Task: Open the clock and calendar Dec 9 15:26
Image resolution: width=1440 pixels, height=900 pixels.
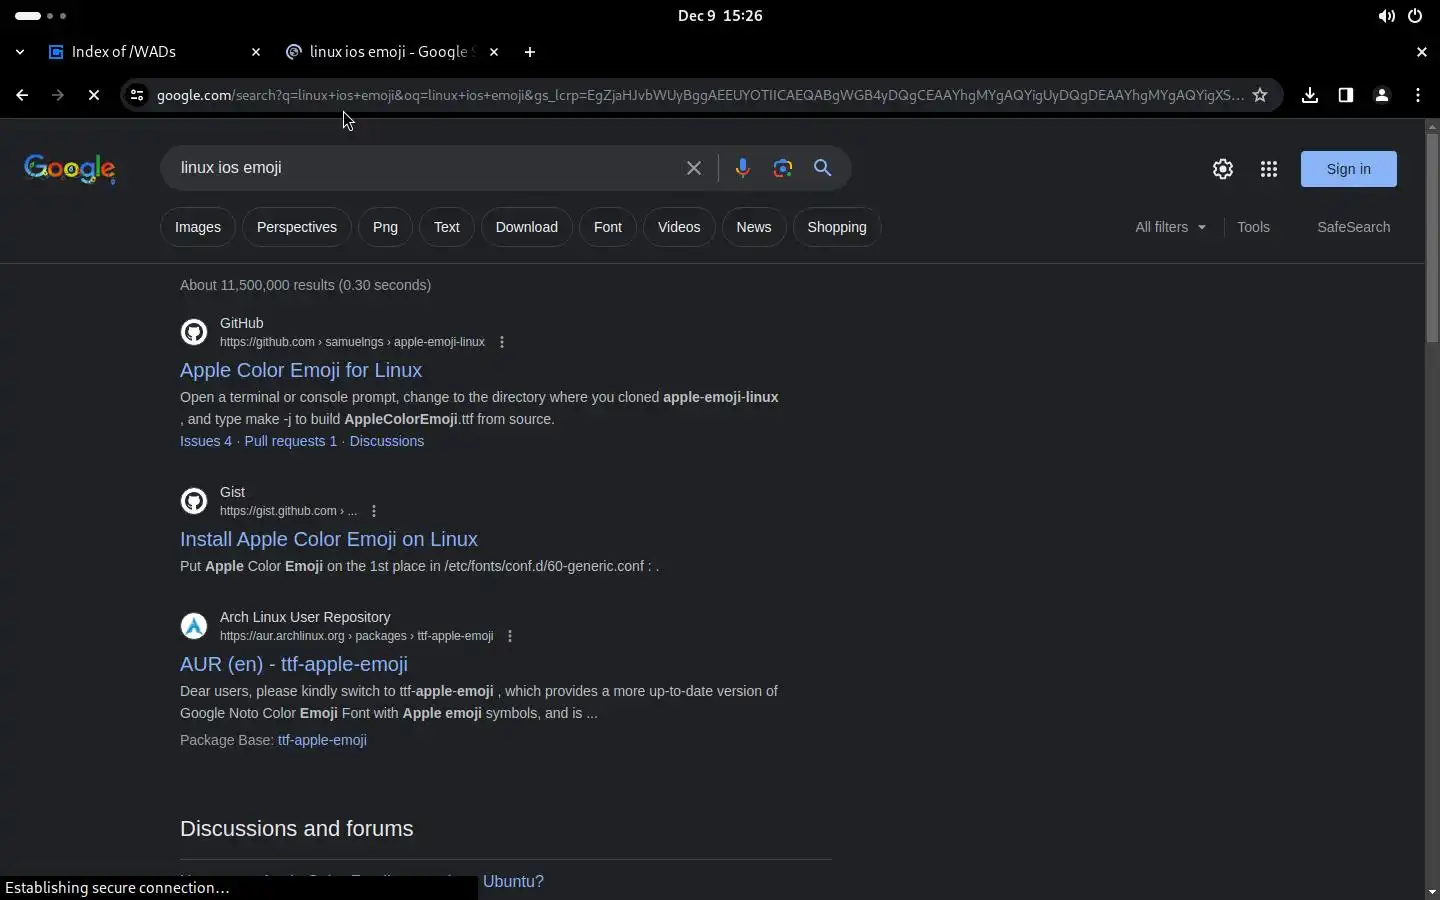Action: 720,16
